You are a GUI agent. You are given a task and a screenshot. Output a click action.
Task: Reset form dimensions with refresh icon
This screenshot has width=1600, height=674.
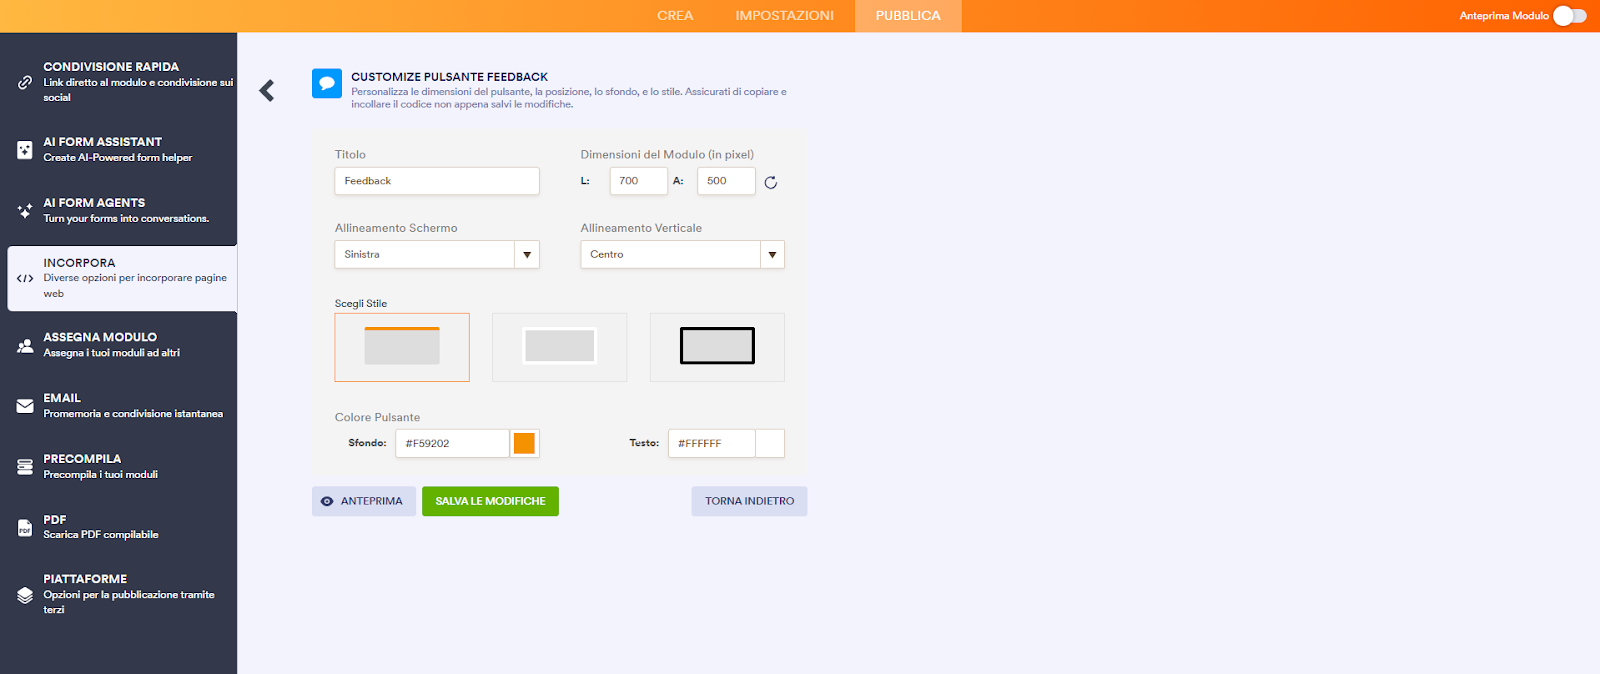pyautogui.click(x=771, y=182)
